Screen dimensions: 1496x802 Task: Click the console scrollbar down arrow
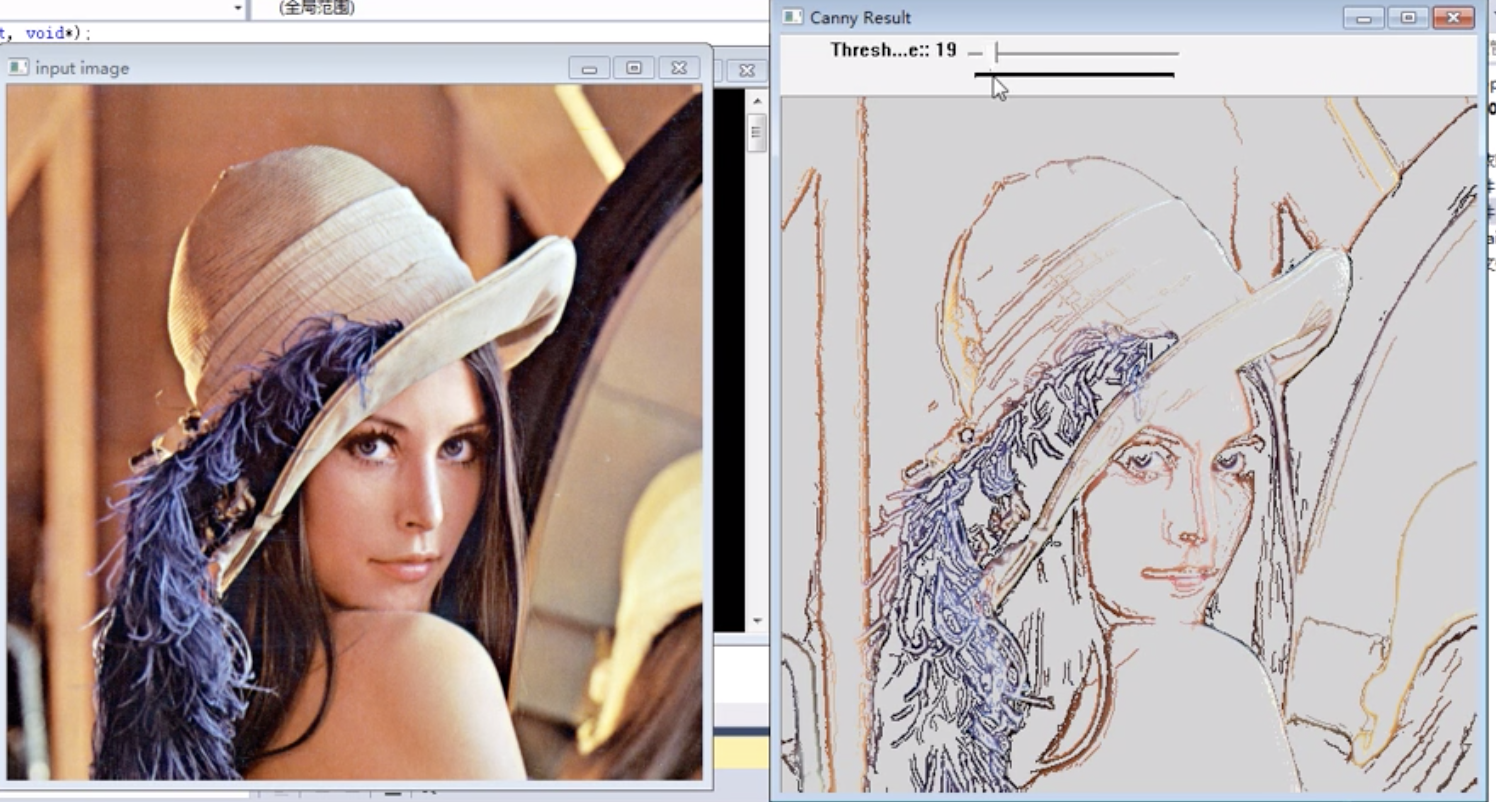click(x=757, y=621)
